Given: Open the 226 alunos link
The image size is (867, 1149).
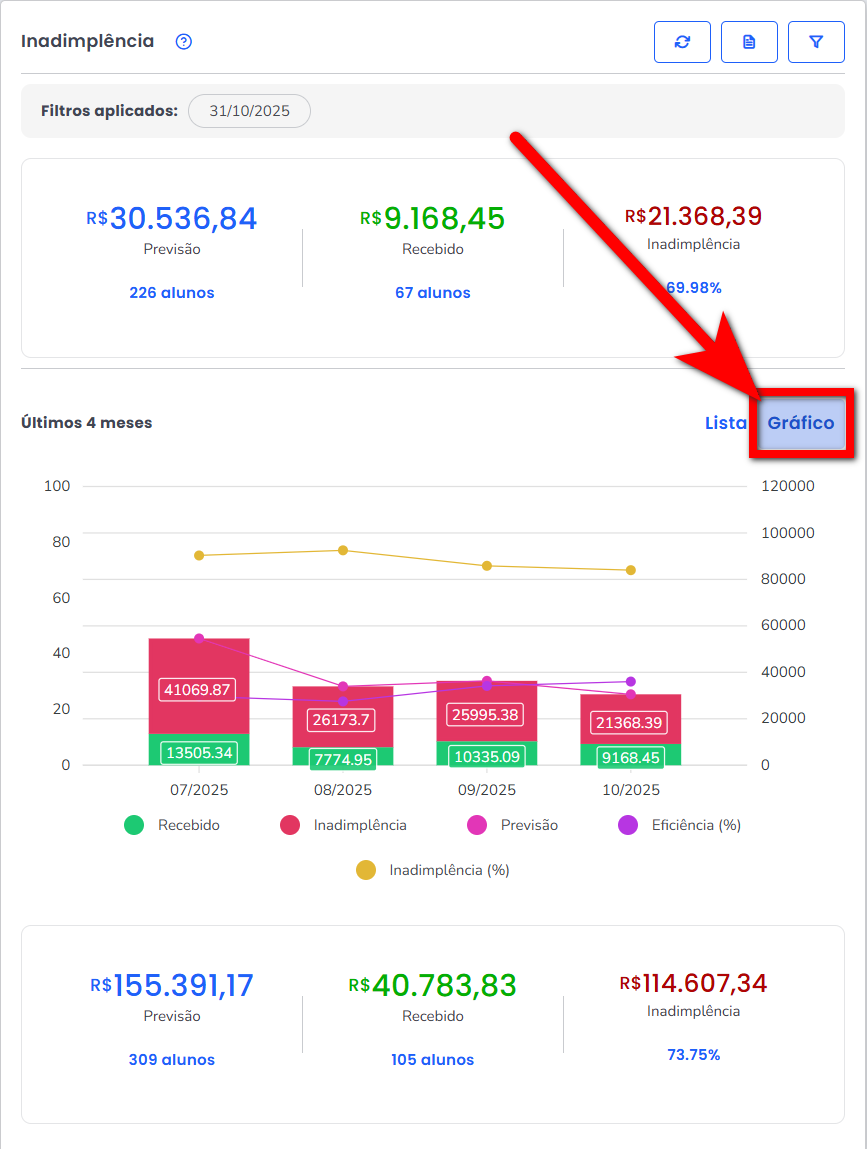Looking at the screenshot, I should 171,293.
